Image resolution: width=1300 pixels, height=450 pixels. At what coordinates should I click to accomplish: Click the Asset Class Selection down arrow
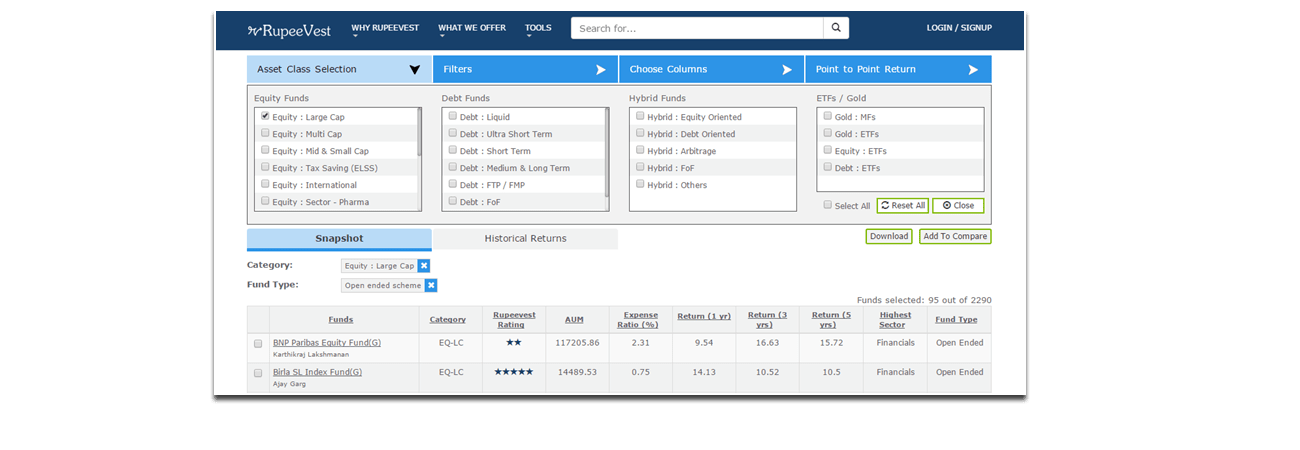pos(415,70)
